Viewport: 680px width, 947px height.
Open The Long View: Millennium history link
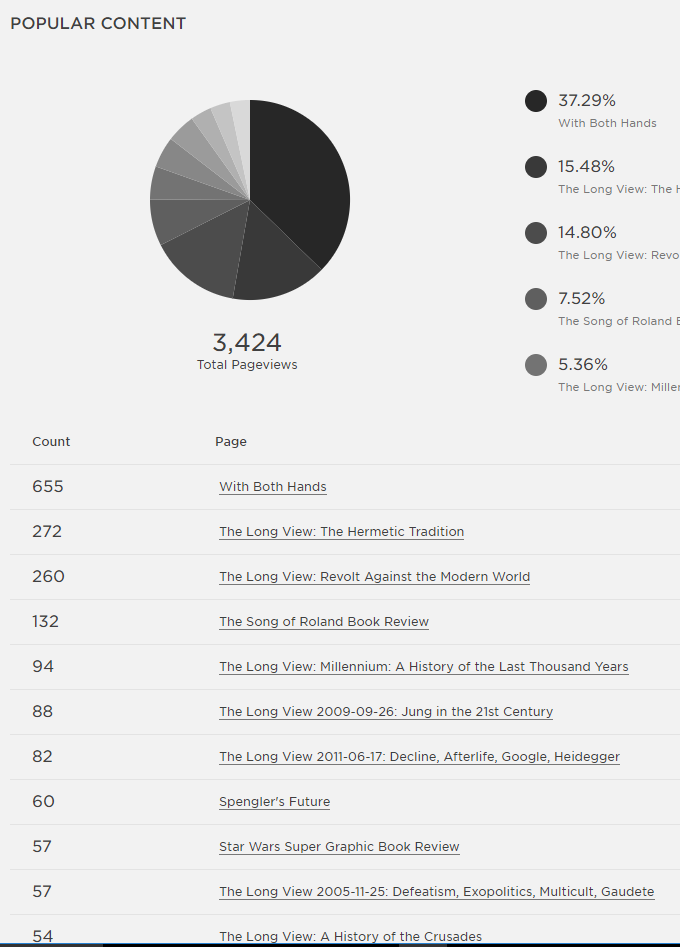point(423,666)
